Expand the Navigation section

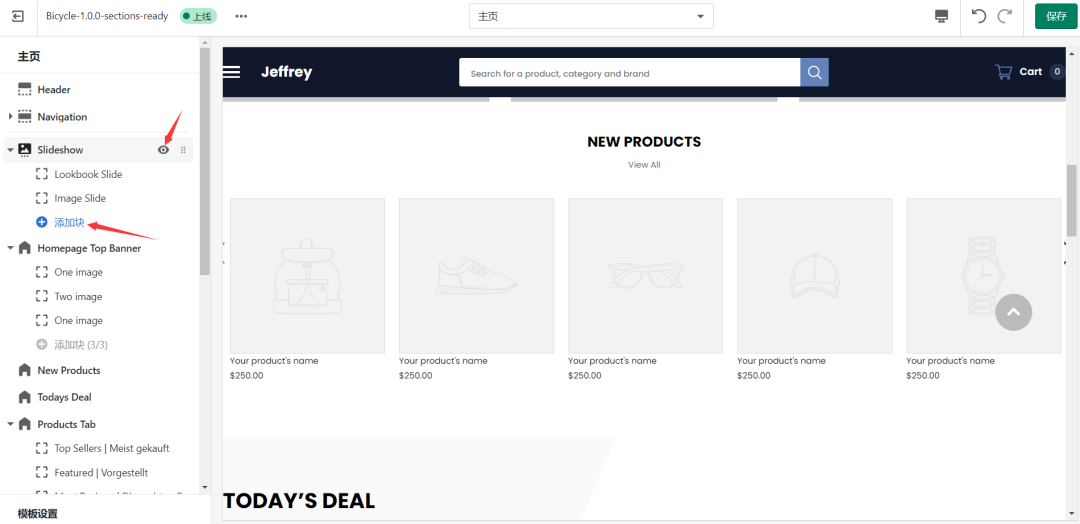tap(10, 117)
